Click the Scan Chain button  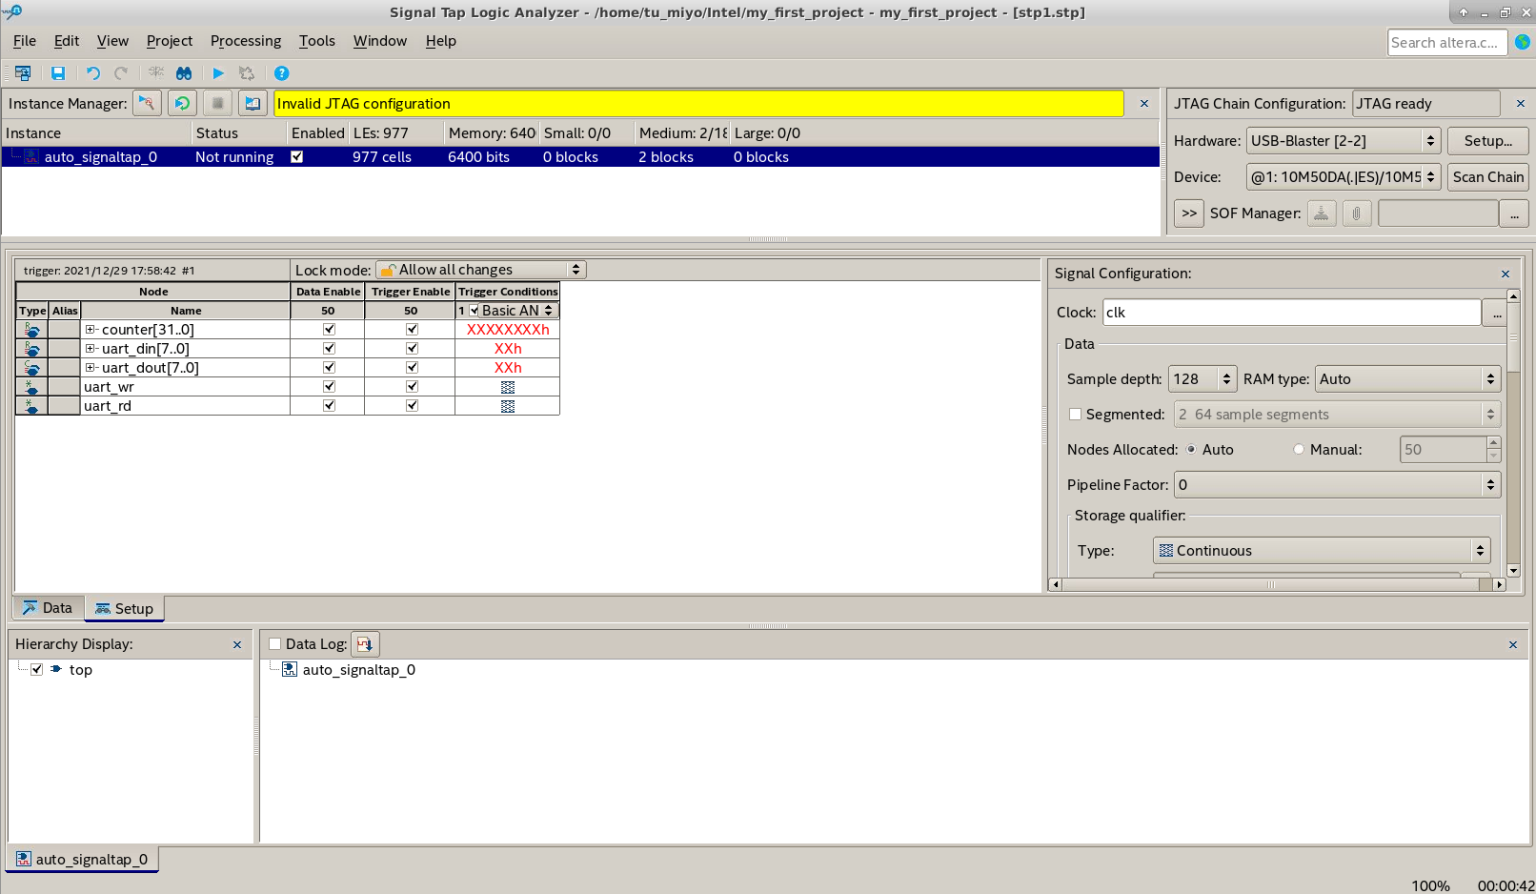coord(1488,177)
